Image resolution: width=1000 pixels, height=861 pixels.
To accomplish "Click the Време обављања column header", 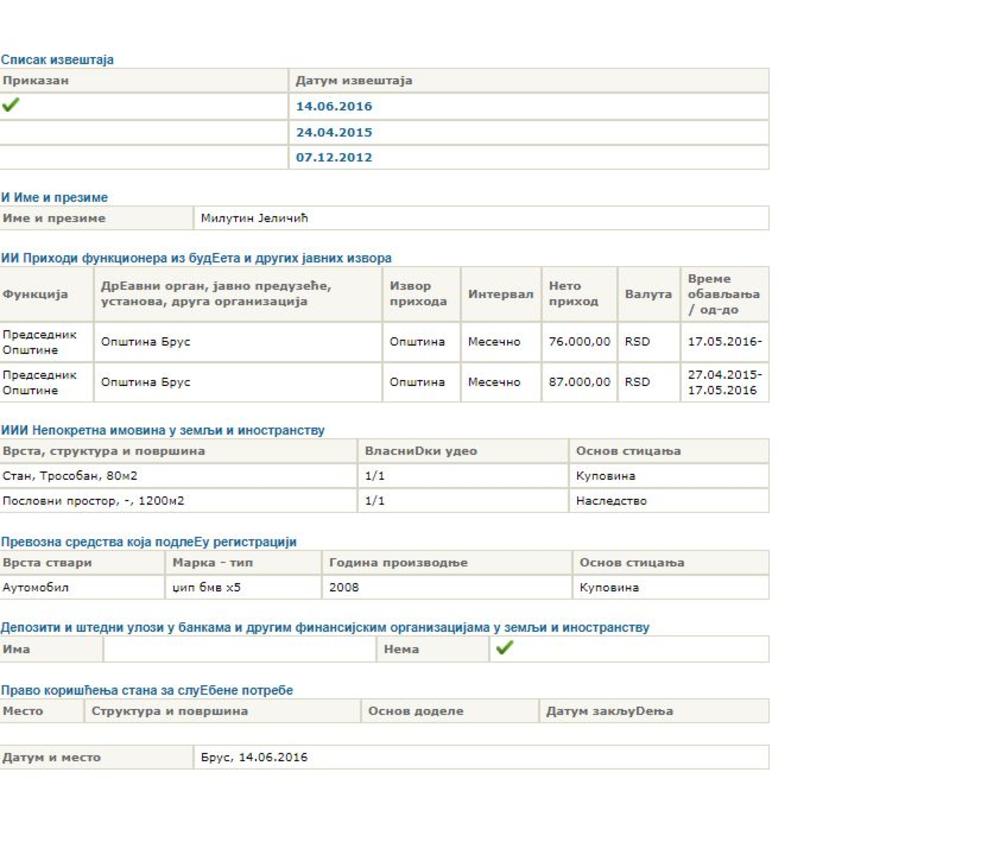I will [723, 294].
